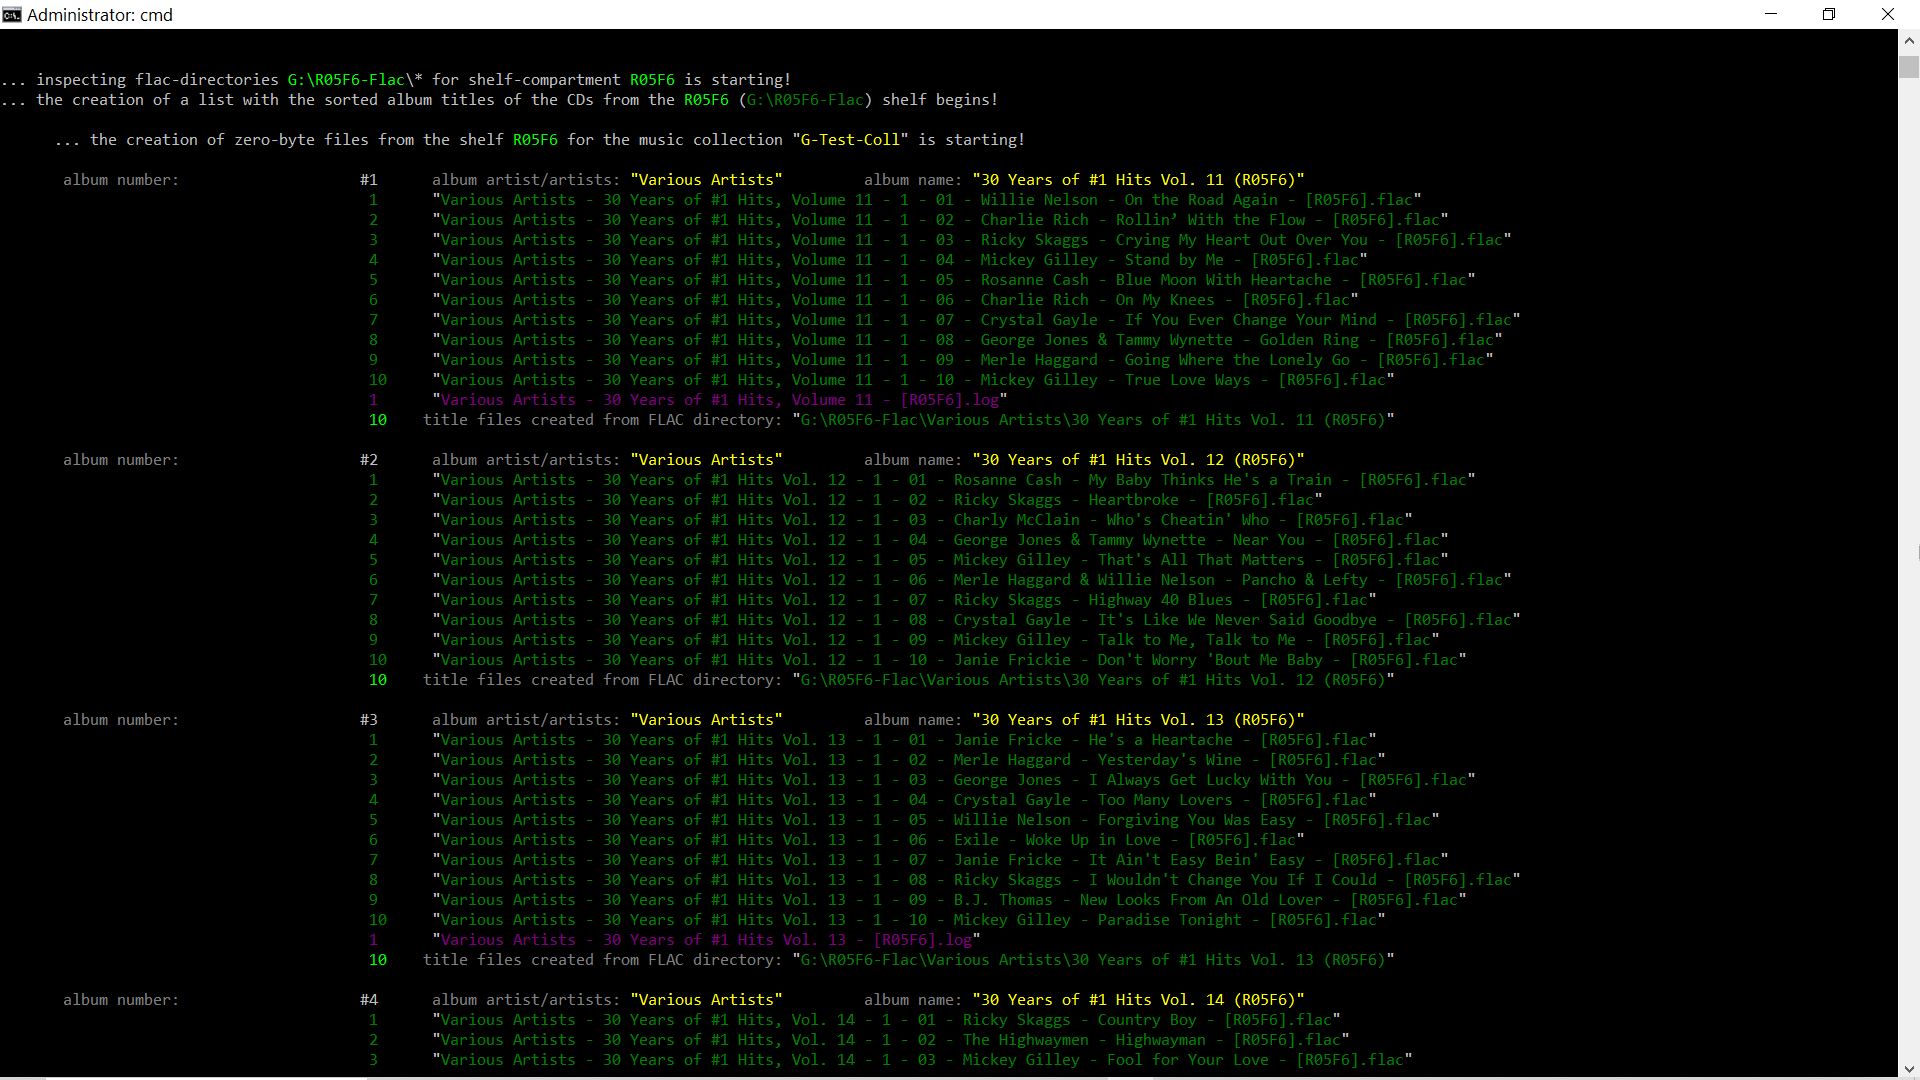Click the Highwaymen Highwayman flac line
This screenshot has width=1920, height=1080.
click(x=890, y=1040)
